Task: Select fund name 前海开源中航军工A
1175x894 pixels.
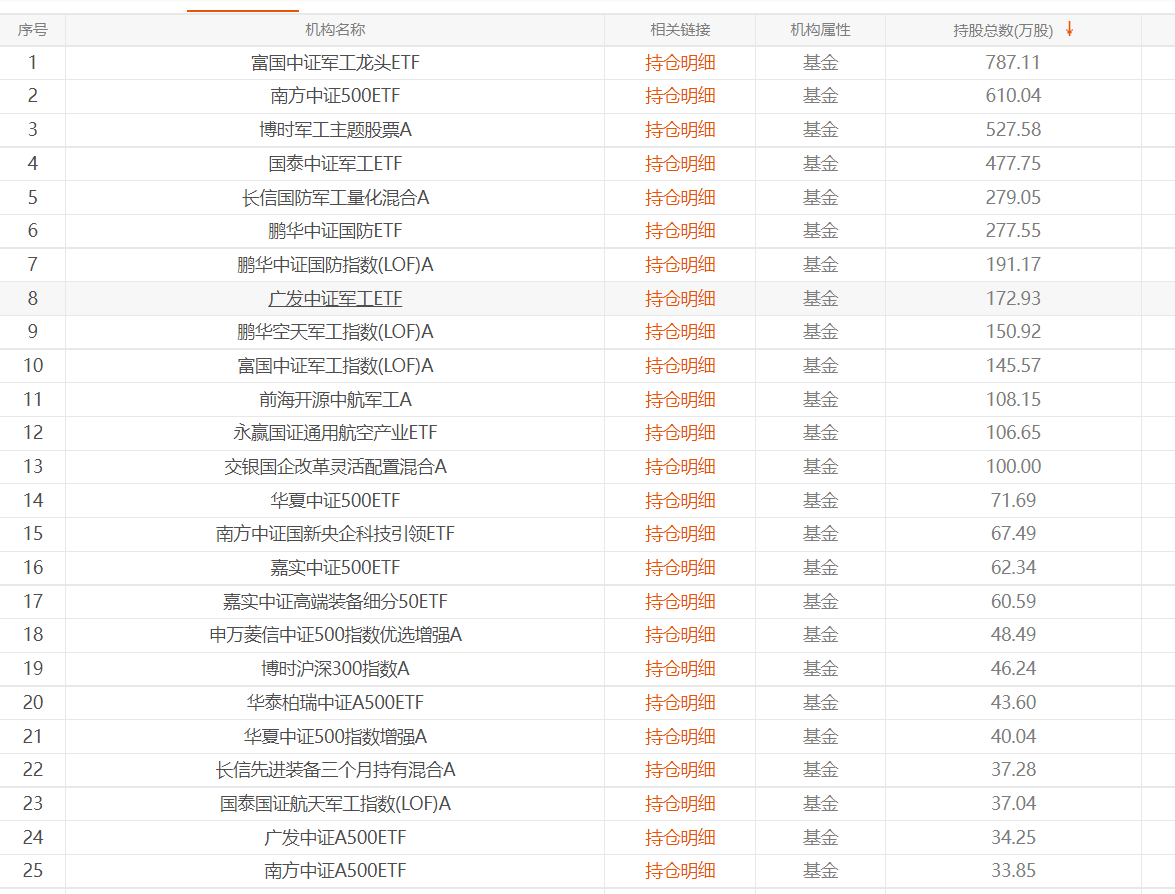Action: tap(335, 399)
